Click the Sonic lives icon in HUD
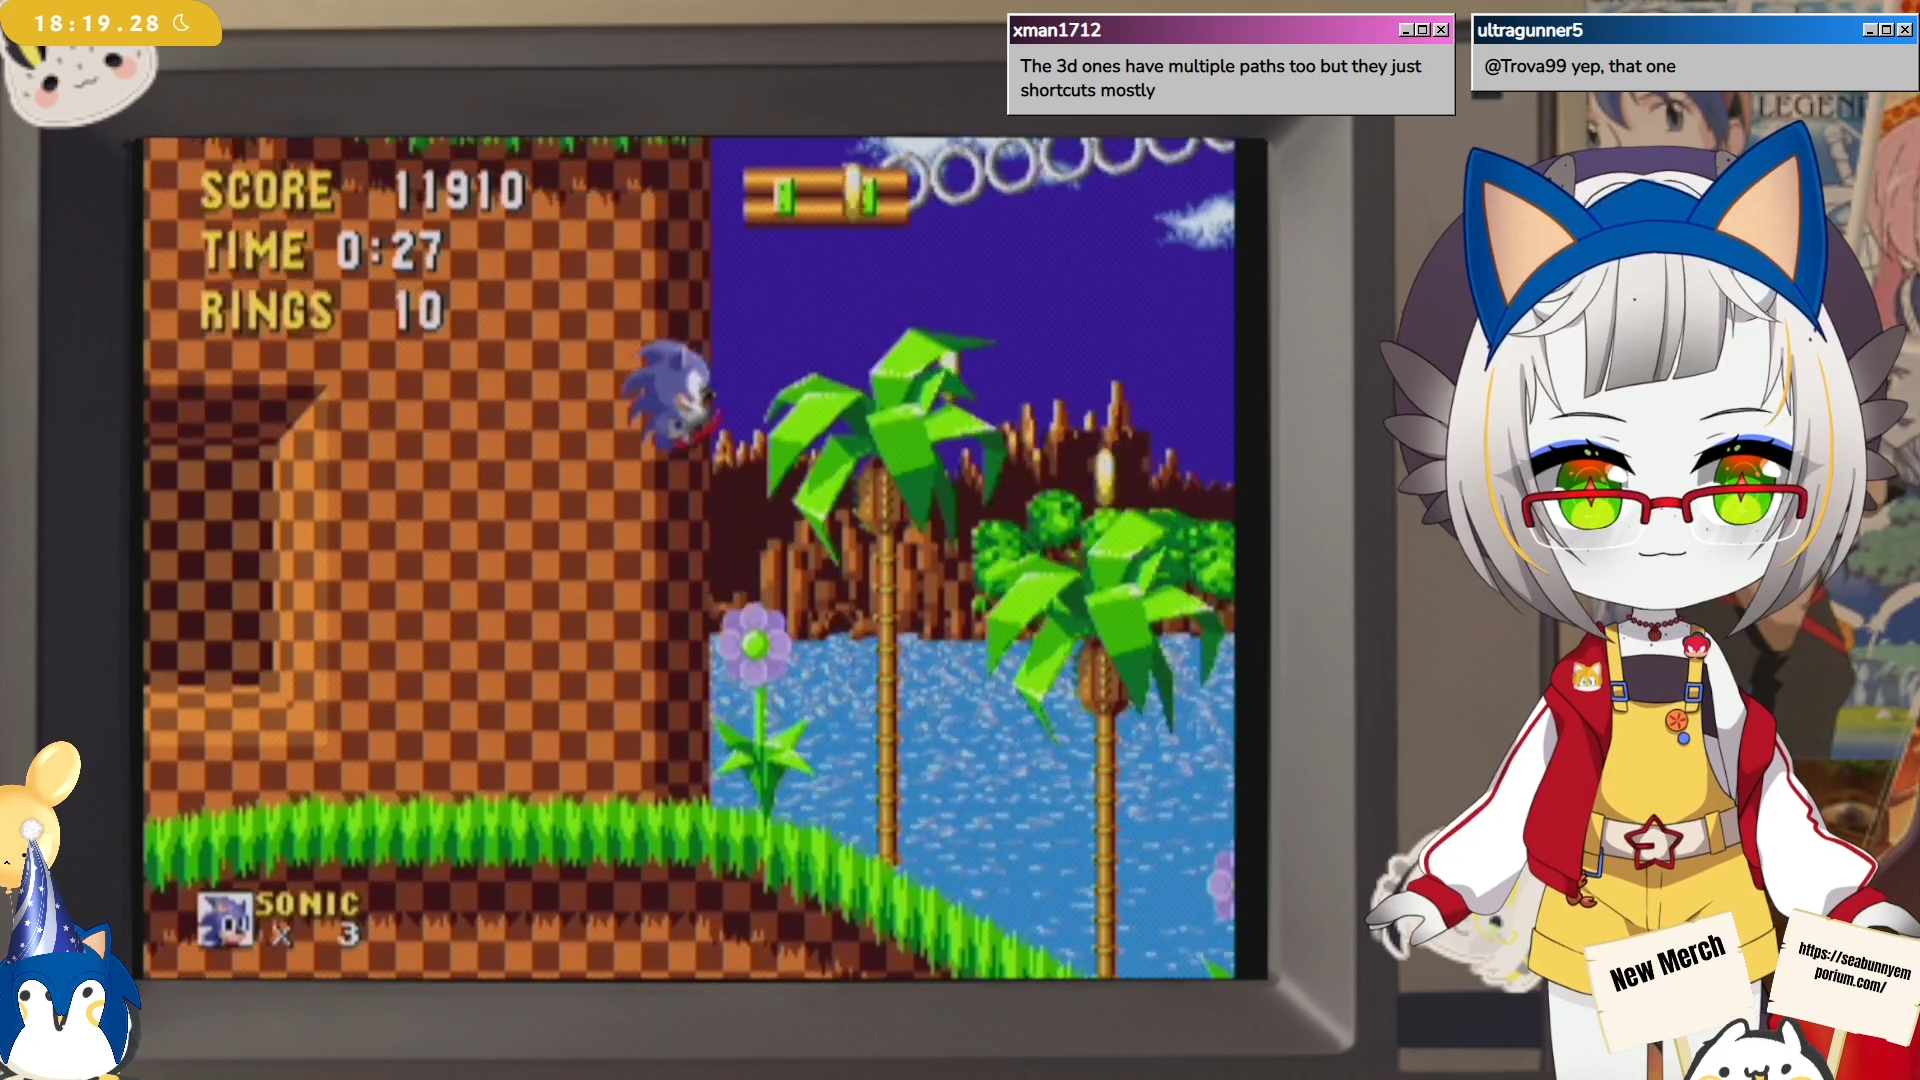The width and height of the screenshot is (1920, 1080). pyautogui.click(x=225, y=919)
